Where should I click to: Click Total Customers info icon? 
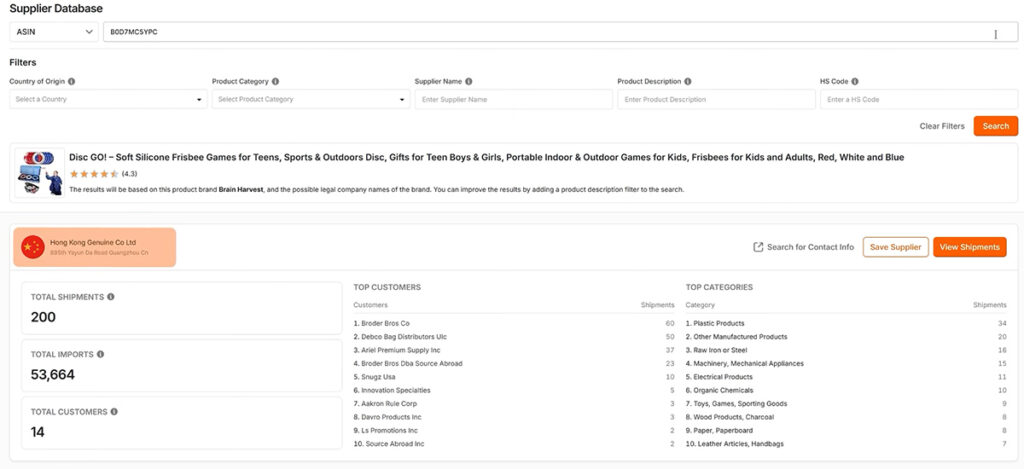(x=114, y=411)
